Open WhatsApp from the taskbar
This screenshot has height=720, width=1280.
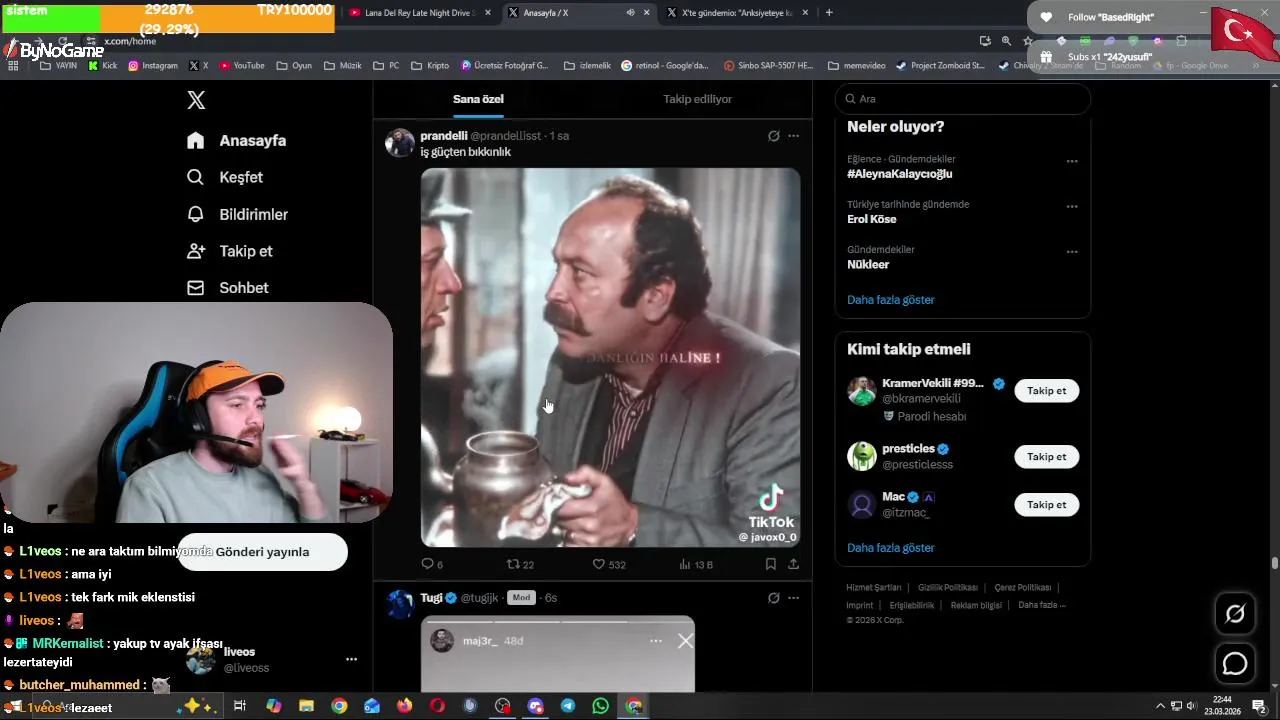click(600, 706)
